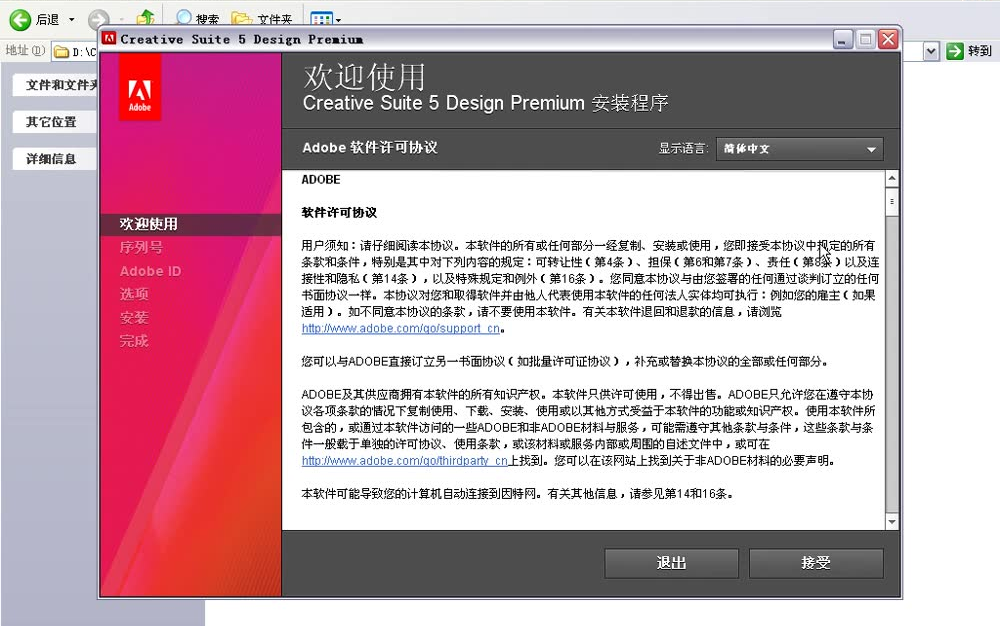Viewport: 1000px width, 626px height.
Task: Expand the 其它位置 panel
Action: point(53,121)
